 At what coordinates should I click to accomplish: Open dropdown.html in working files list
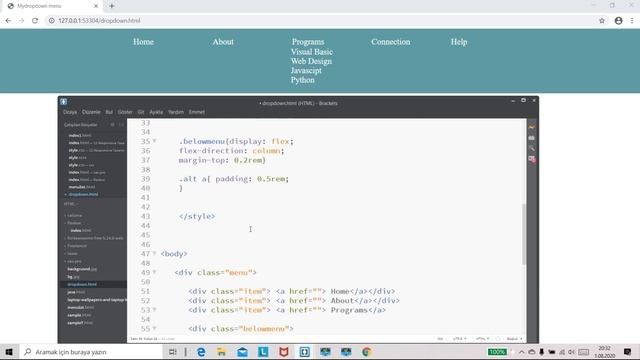pyautogui.click(x=83, y=194)
